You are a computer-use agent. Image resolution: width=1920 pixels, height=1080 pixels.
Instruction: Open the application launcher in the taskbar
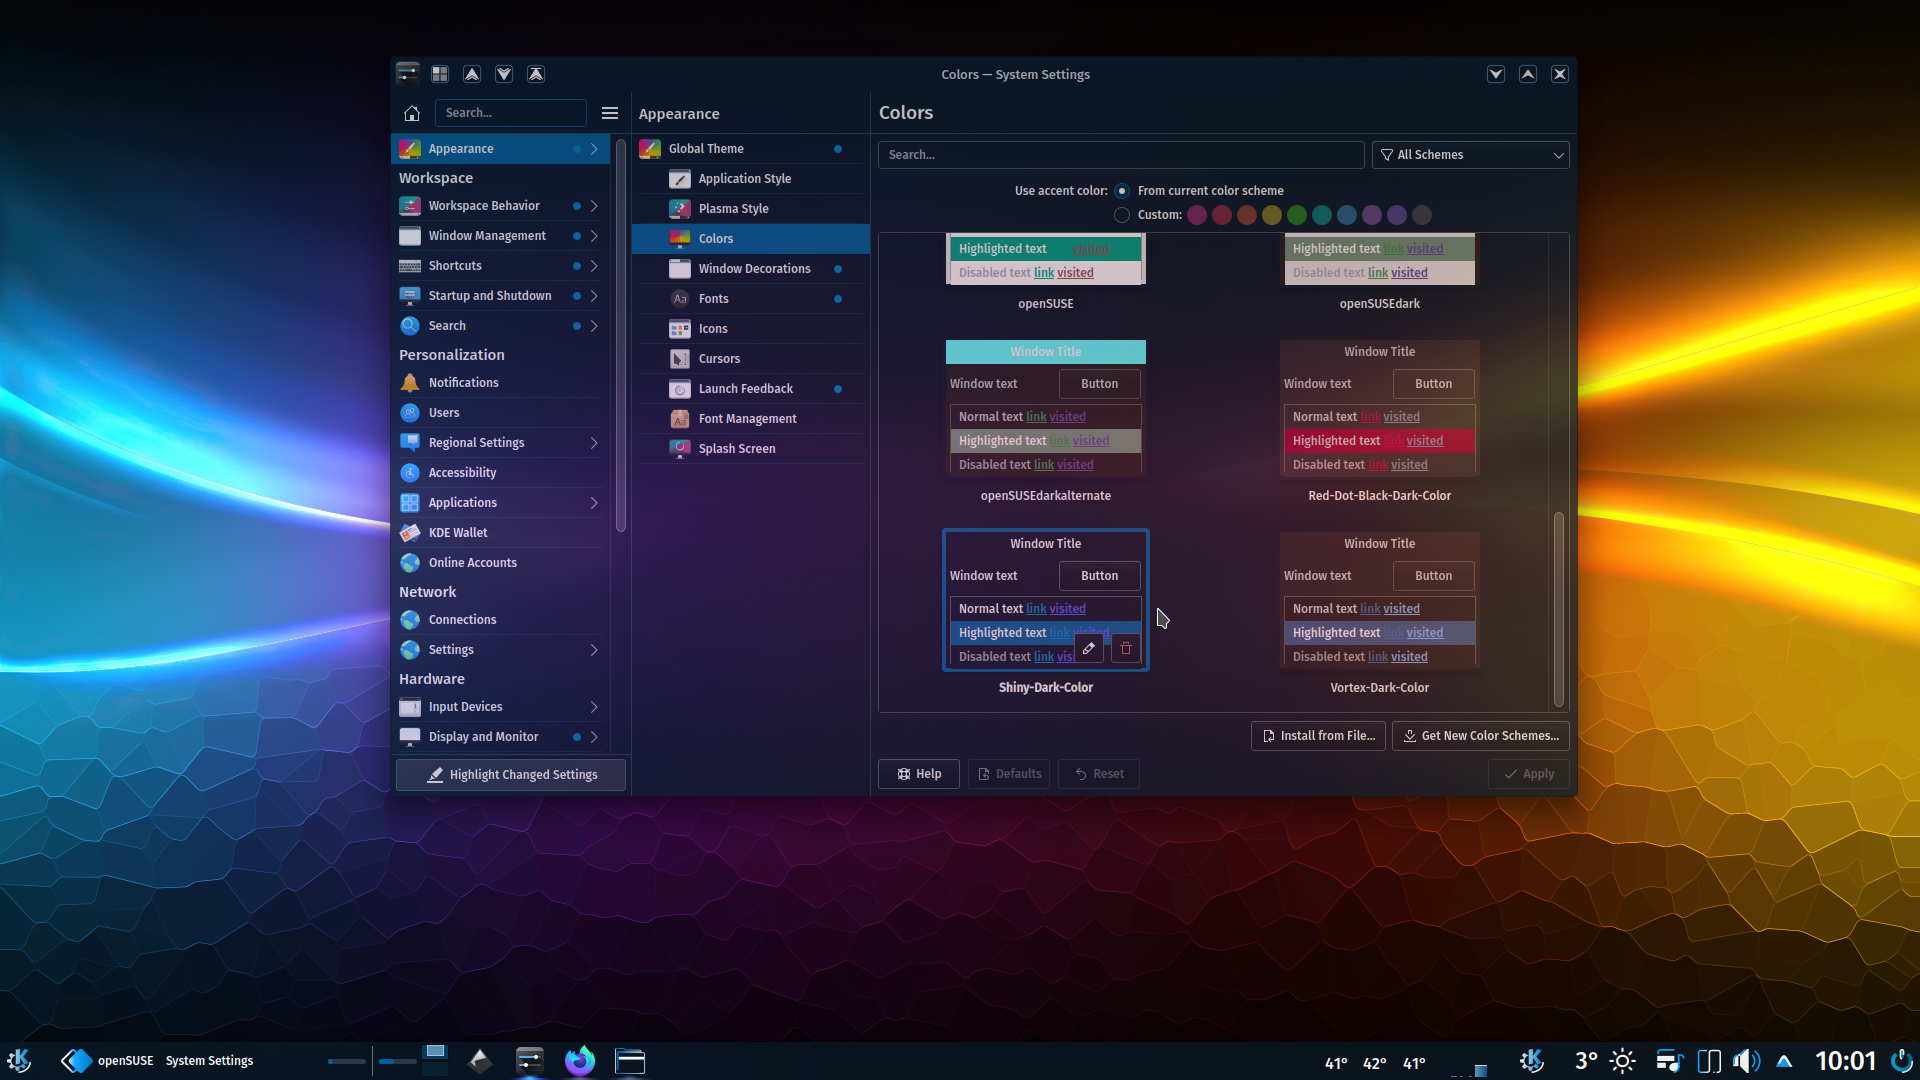(x=20, y=1060)
